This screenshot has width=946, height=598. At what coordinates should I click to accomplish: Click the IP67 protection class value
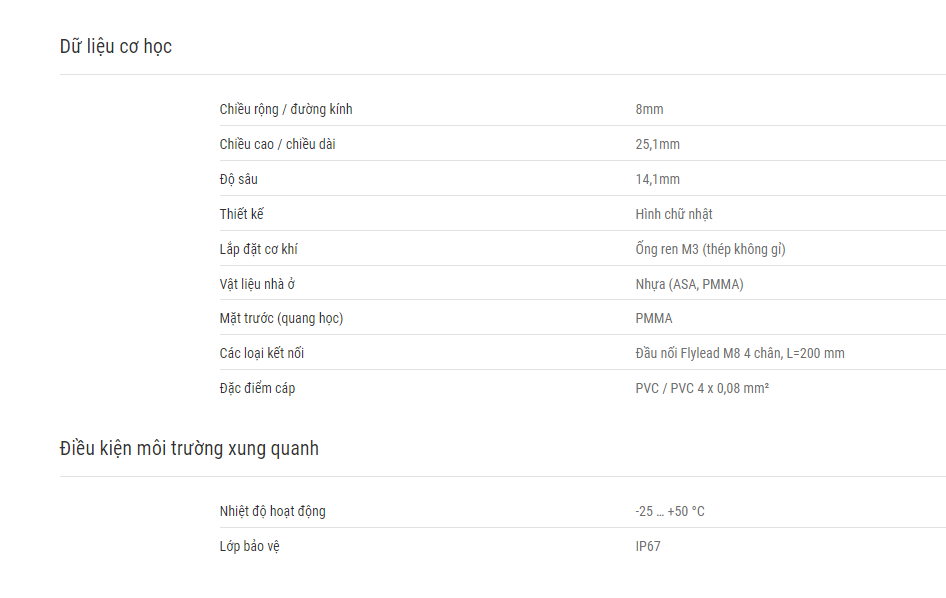coord(648,546)
